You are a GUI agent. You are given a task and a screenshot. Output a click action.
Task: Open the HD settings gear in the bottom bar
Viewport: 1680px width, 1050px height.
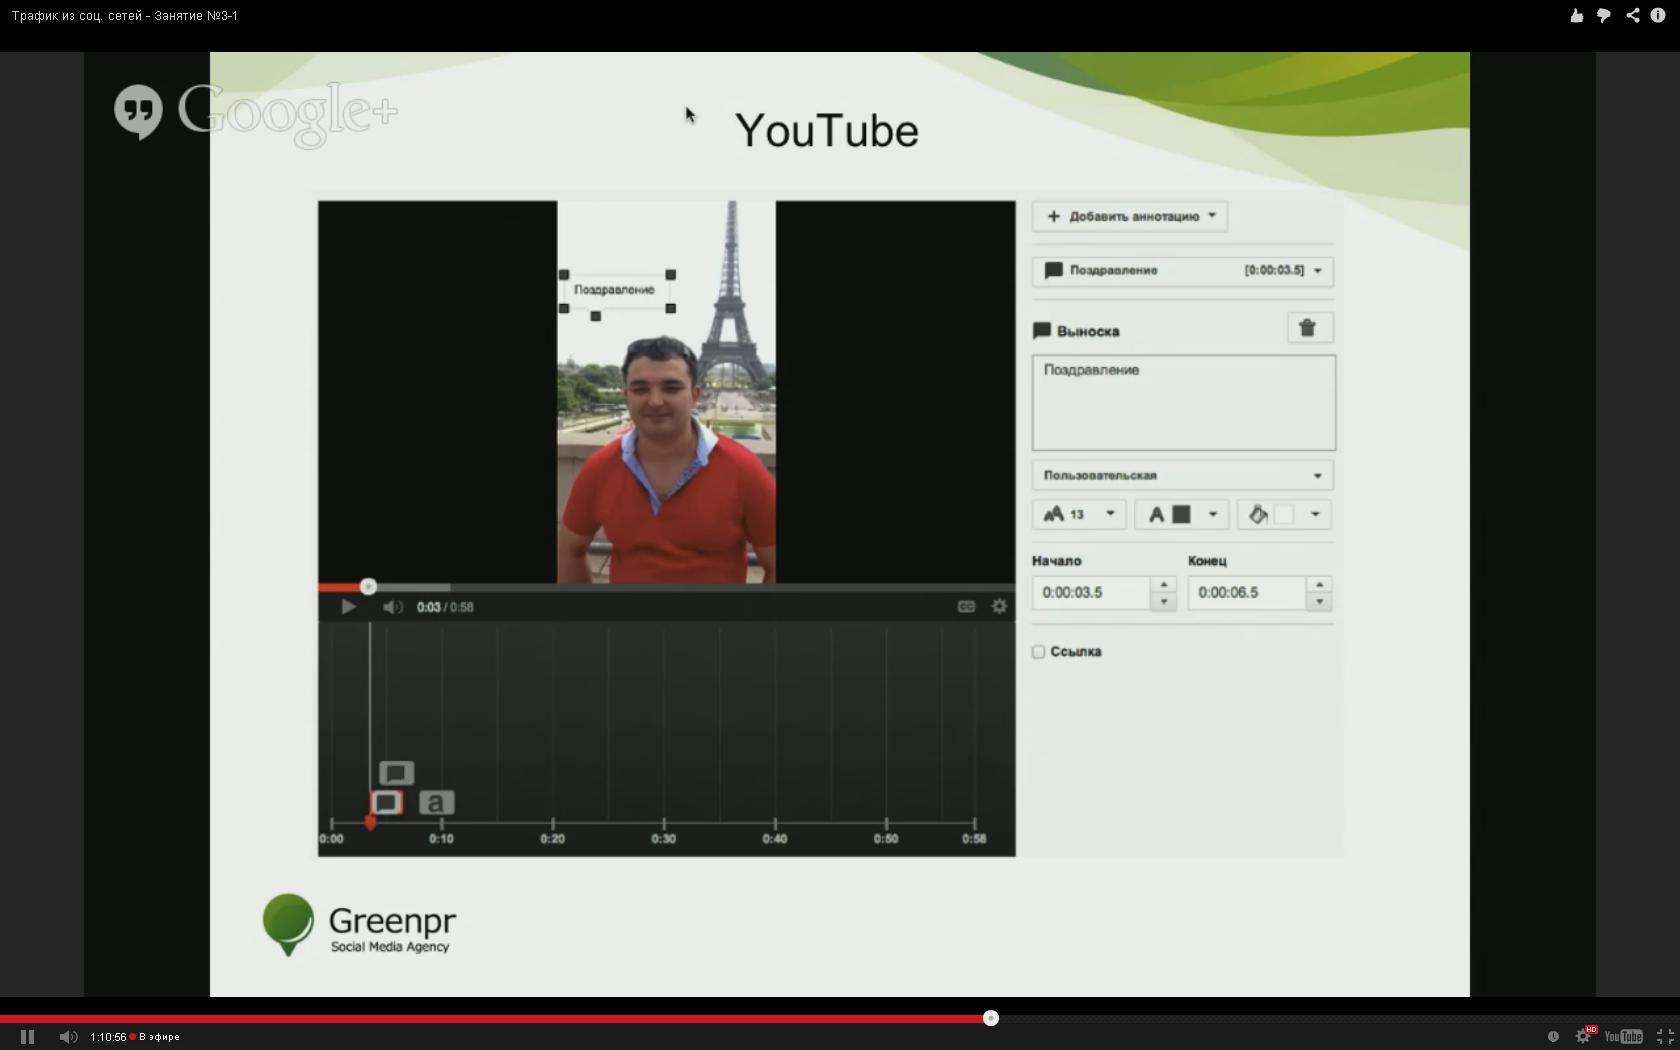[x=1583, y=1036]
